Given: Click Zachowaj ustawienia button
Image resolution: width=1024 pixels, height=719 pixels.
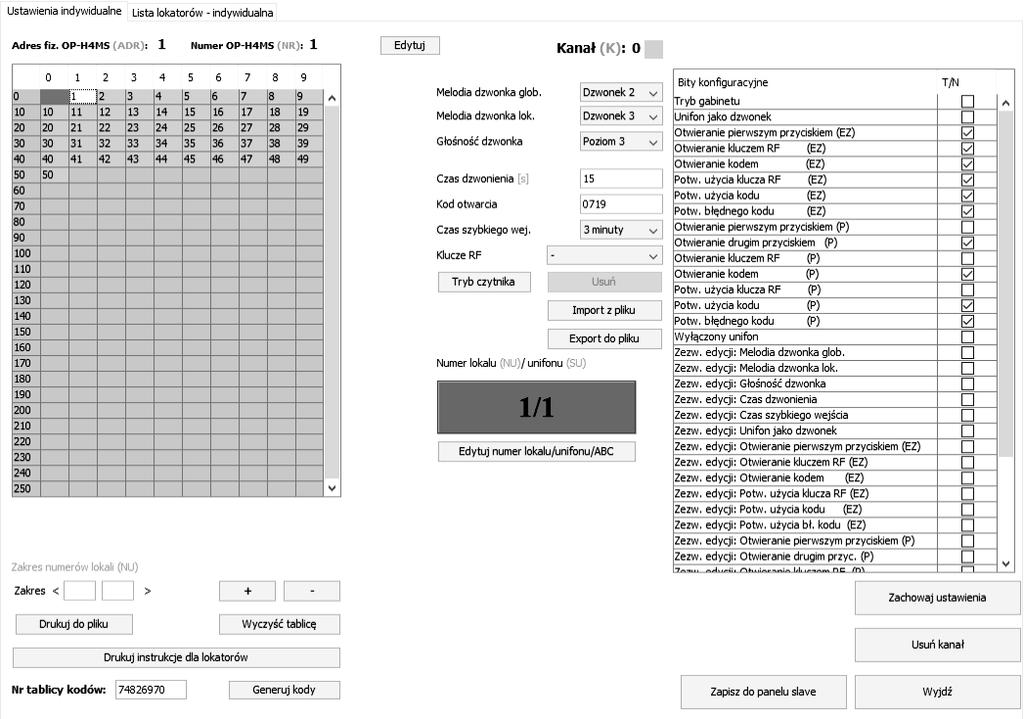Looking at the screenshot, I should coord(937,598).
